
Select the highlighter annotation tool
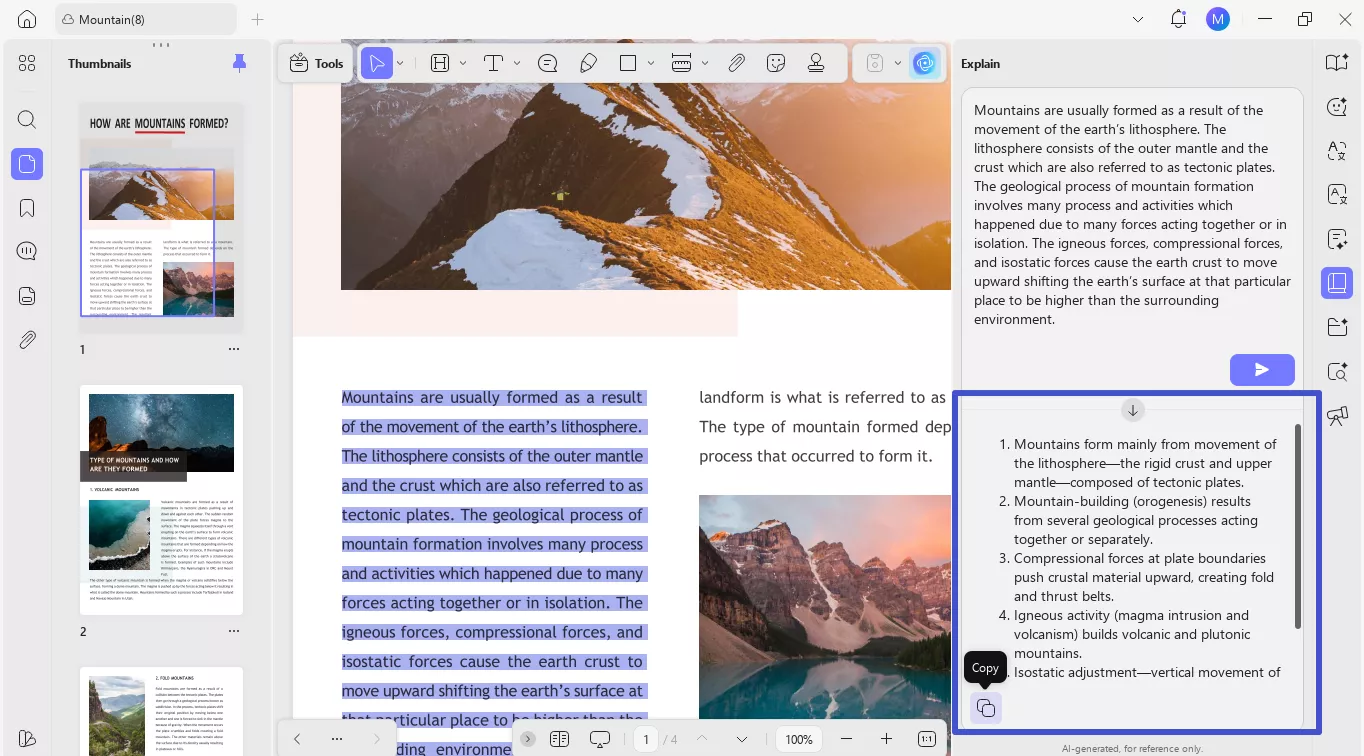pyautogui.click(x=588, y=62)
